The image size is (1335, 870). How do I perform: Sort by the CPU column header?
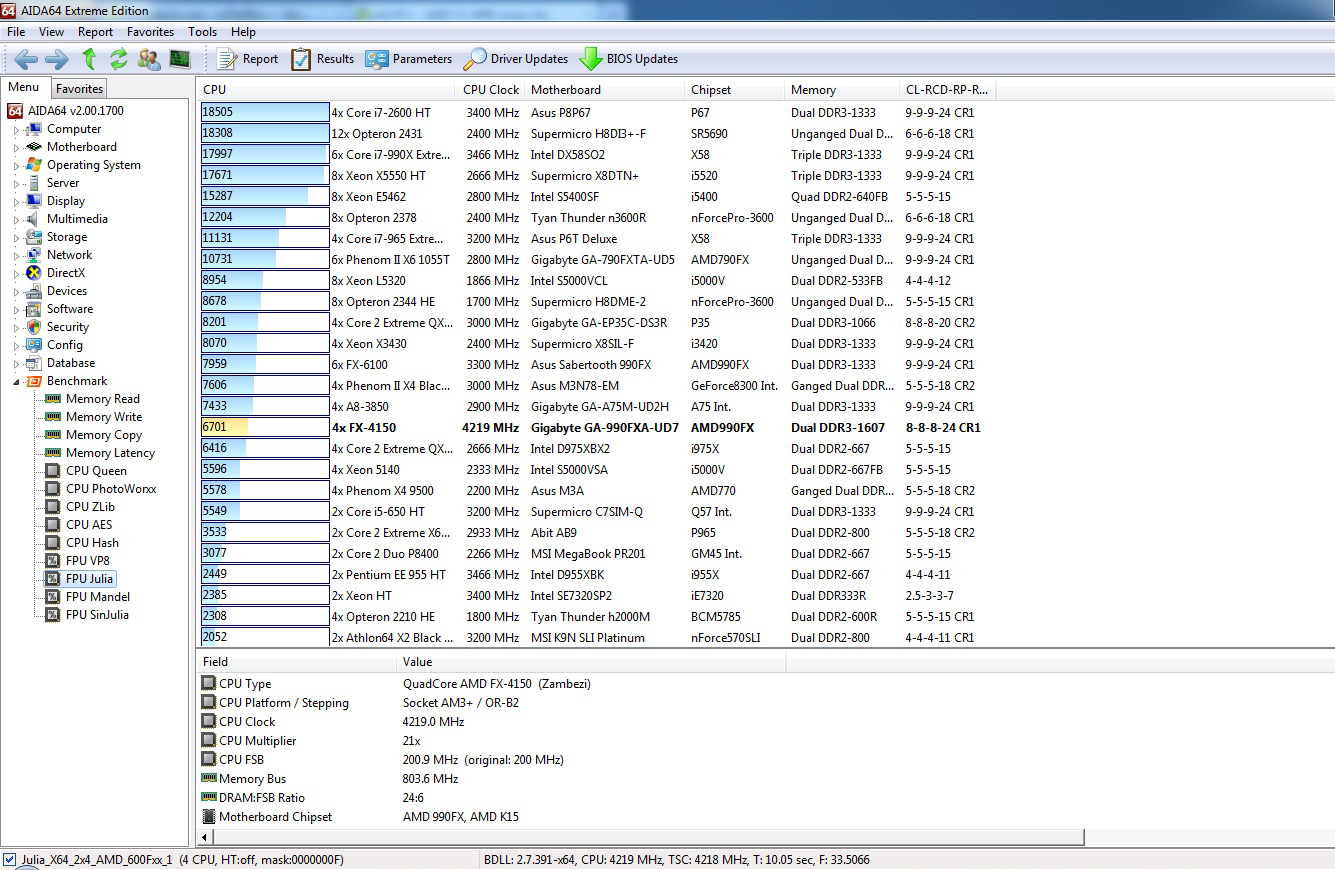coord(327,90)
